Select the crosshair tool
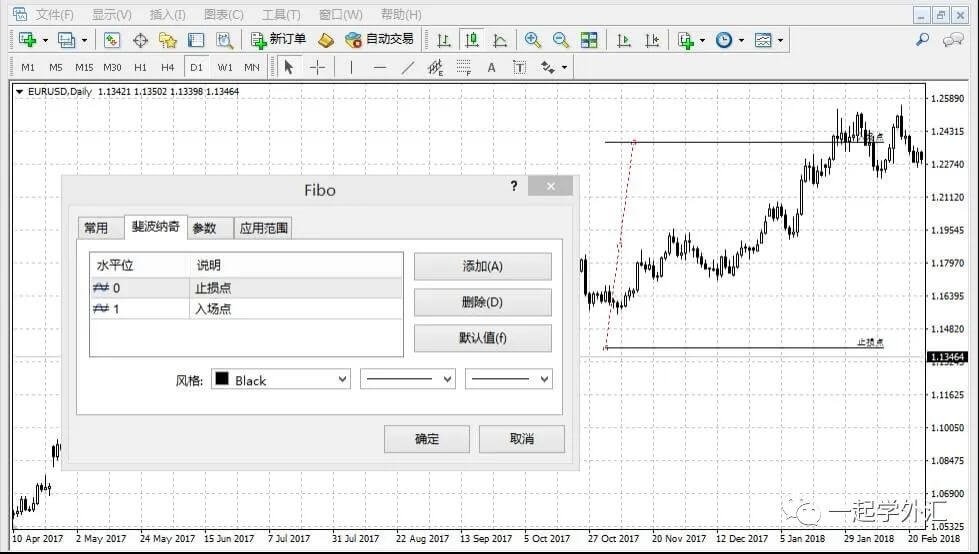 click(x=318, y=67)
